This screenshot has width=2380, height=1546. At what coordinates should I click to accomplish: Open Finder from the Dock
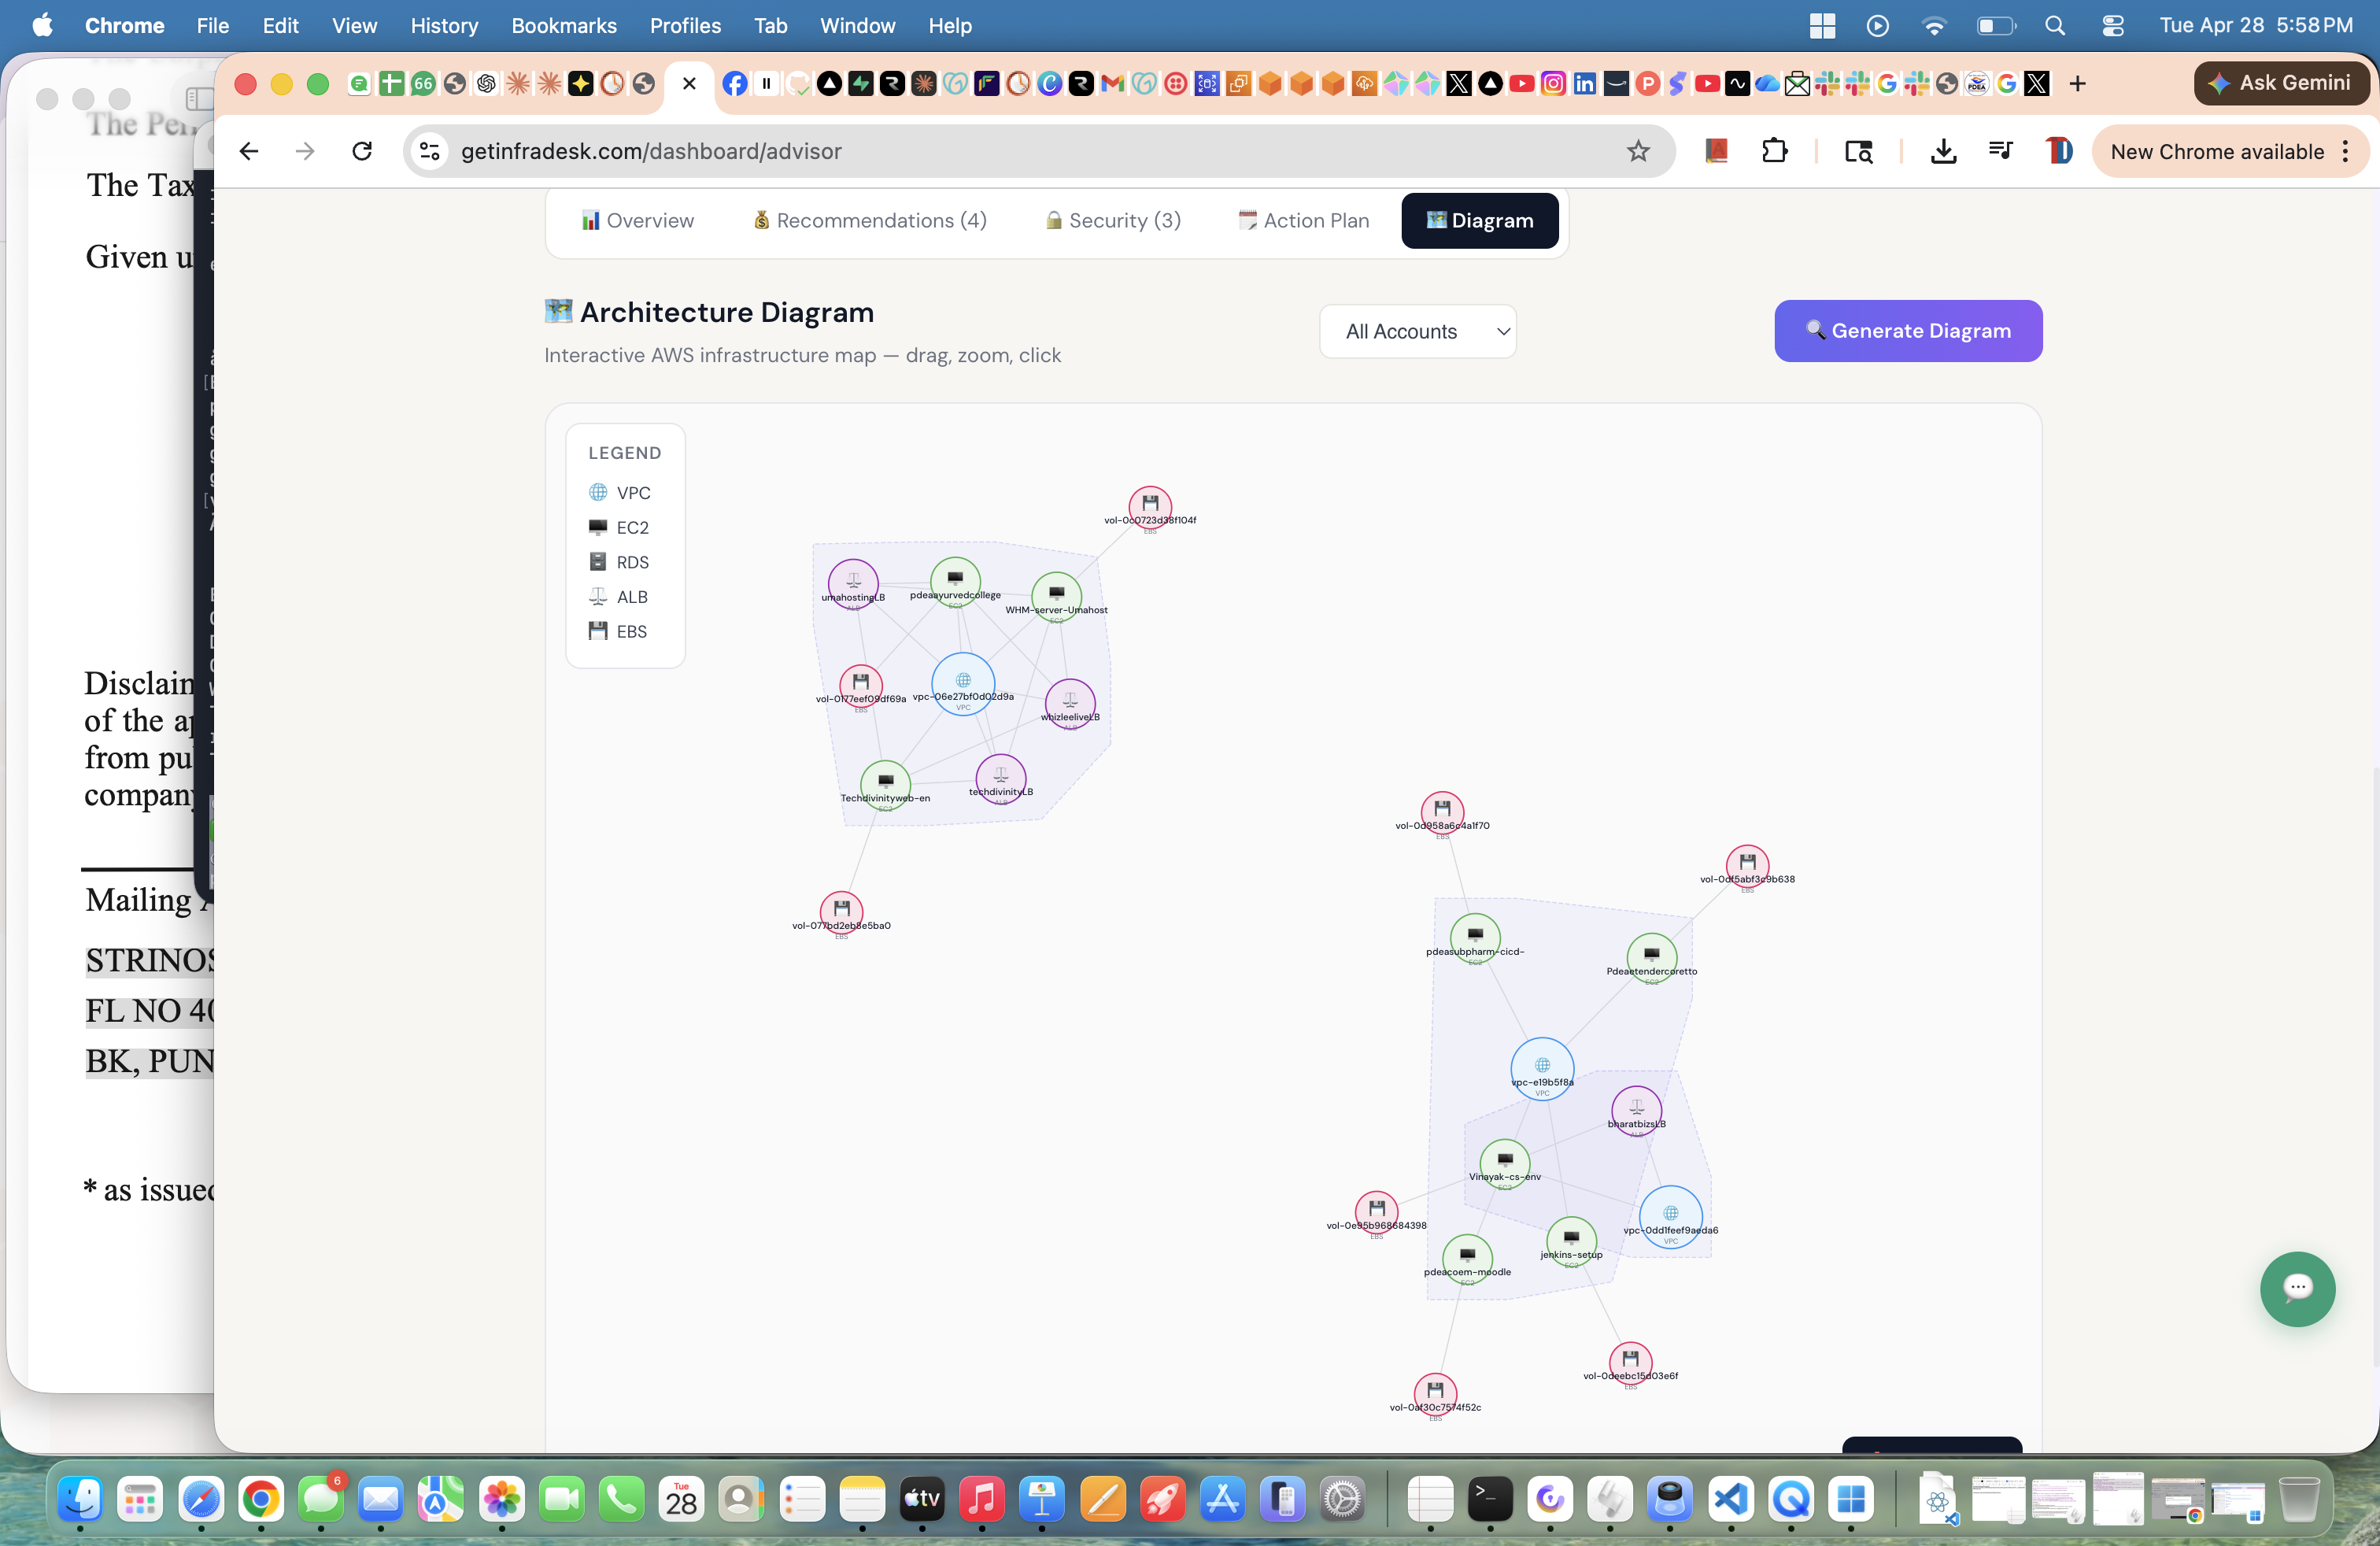click(81, 1500)
